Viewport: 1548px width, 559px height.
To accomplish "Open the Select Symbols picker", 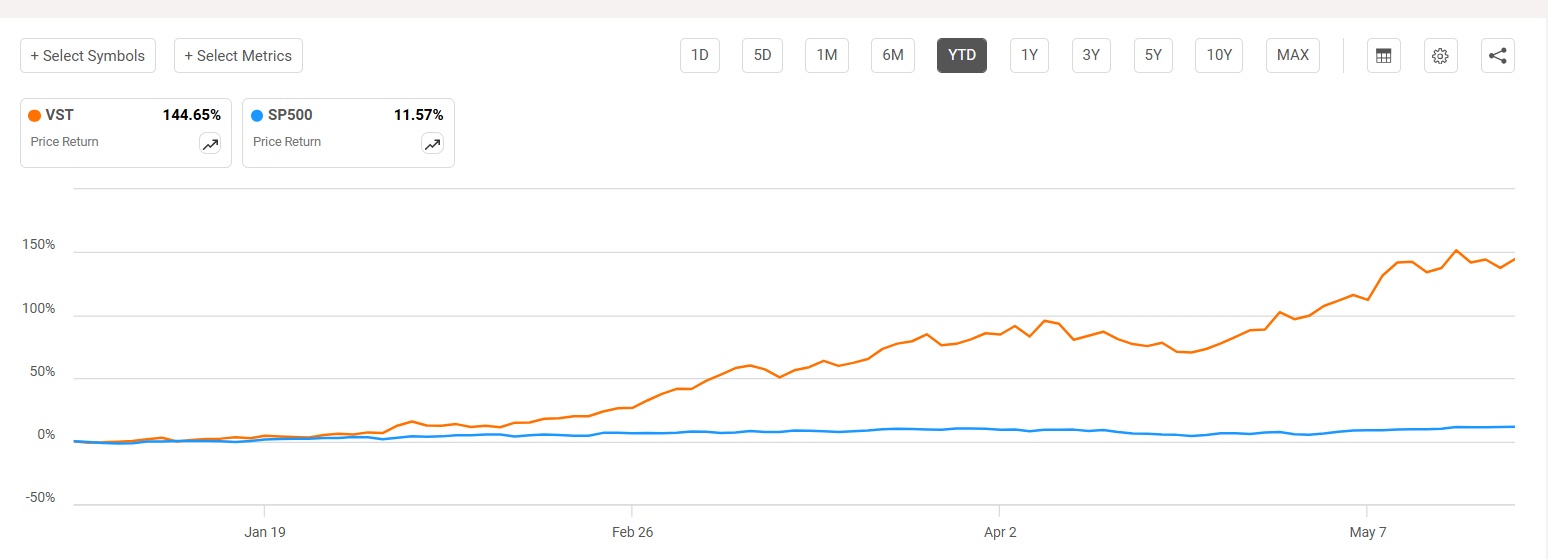I will pos(88,56).
